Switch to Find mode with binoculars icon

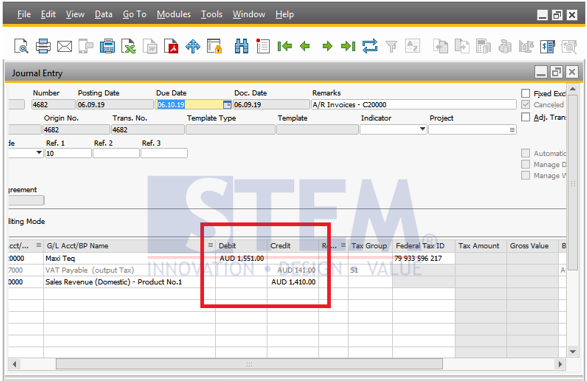[x=241, y=46]
